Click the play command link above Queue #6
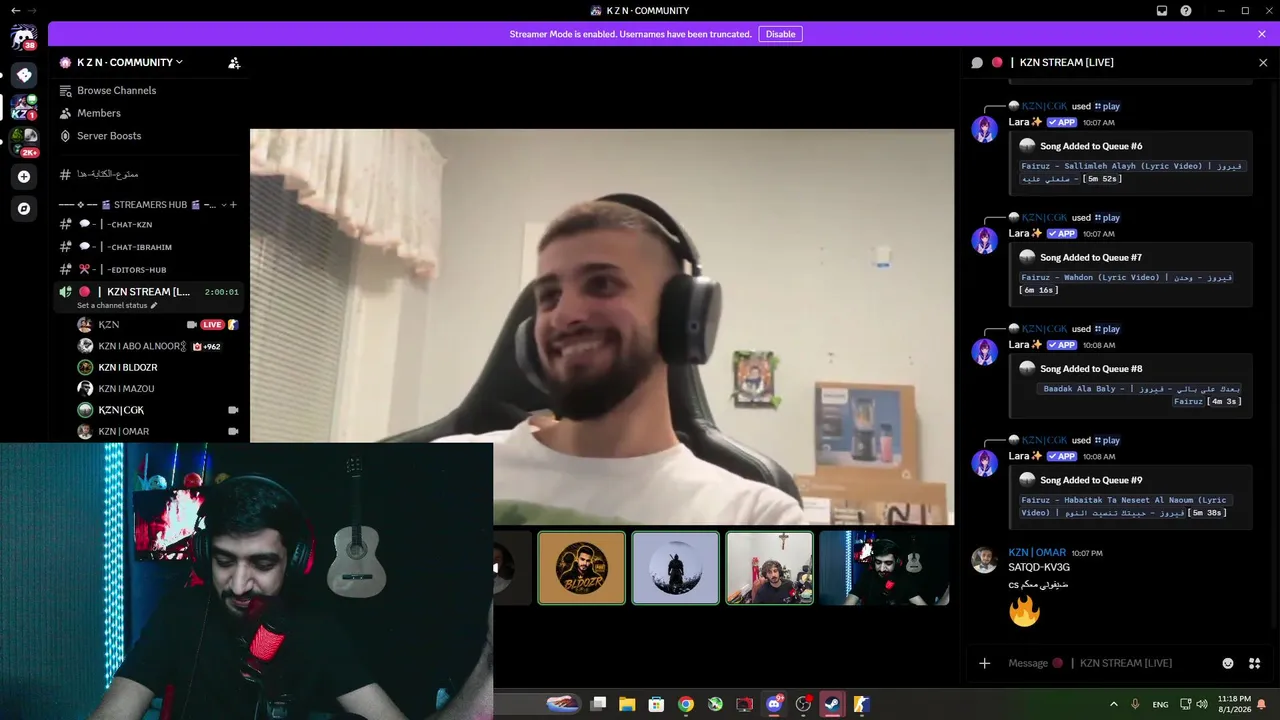1280x720 pixels. click(x=1107, y=106)
